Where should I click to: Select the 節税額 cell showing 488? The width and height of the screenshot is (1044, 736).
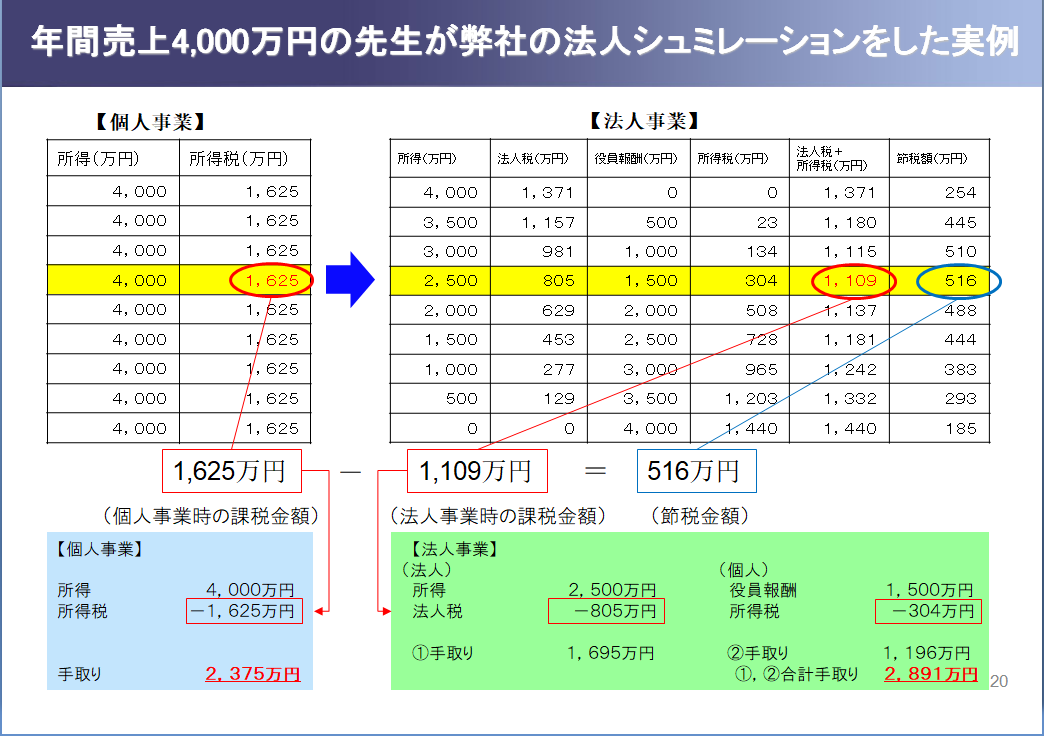(x=939, y=310)
